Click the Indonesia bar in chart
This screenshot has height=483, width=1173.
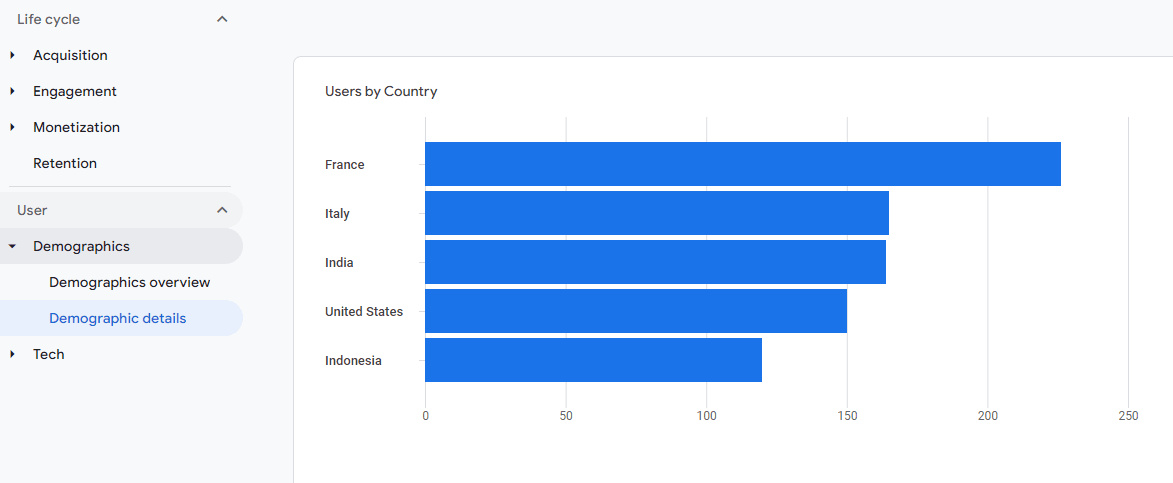(593, 360)
